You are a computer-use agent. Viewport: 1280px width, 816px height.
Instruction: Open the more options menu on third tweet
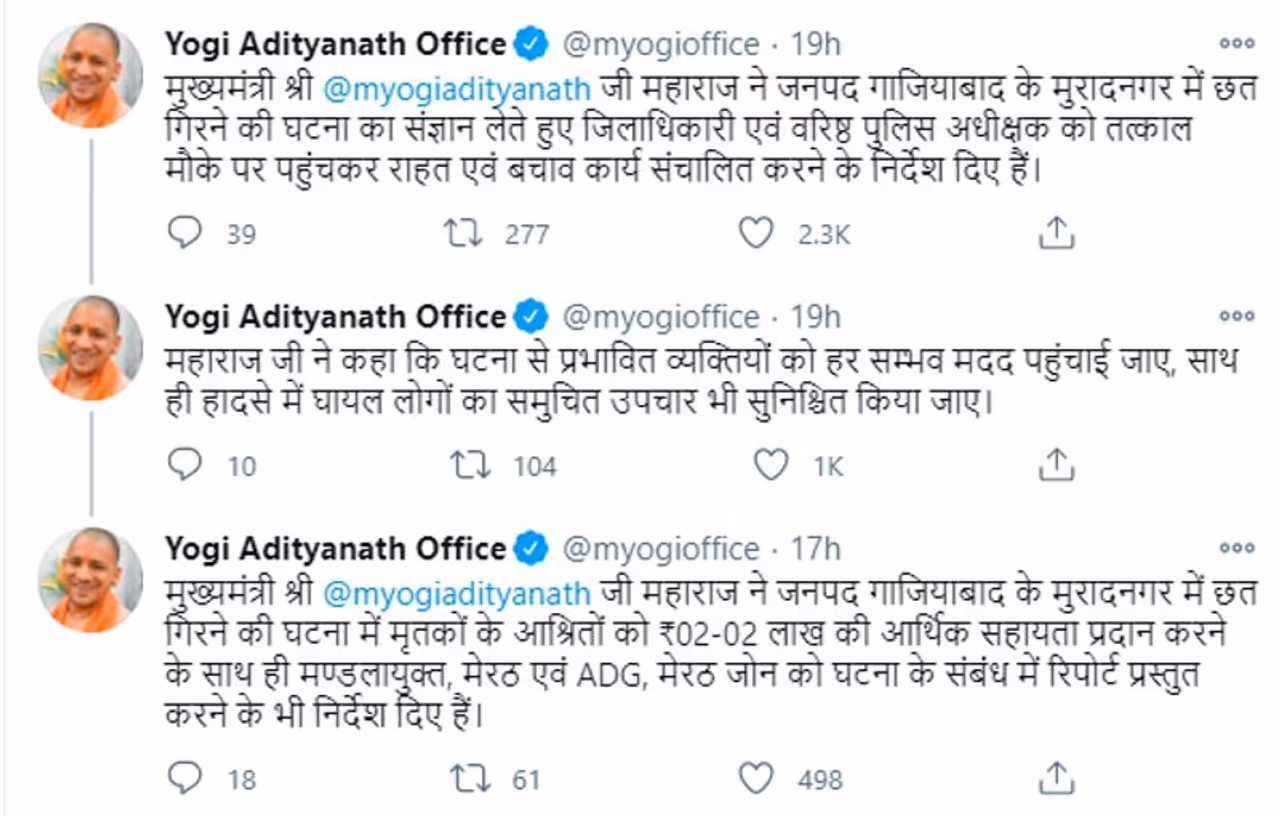pos(1237,549)
